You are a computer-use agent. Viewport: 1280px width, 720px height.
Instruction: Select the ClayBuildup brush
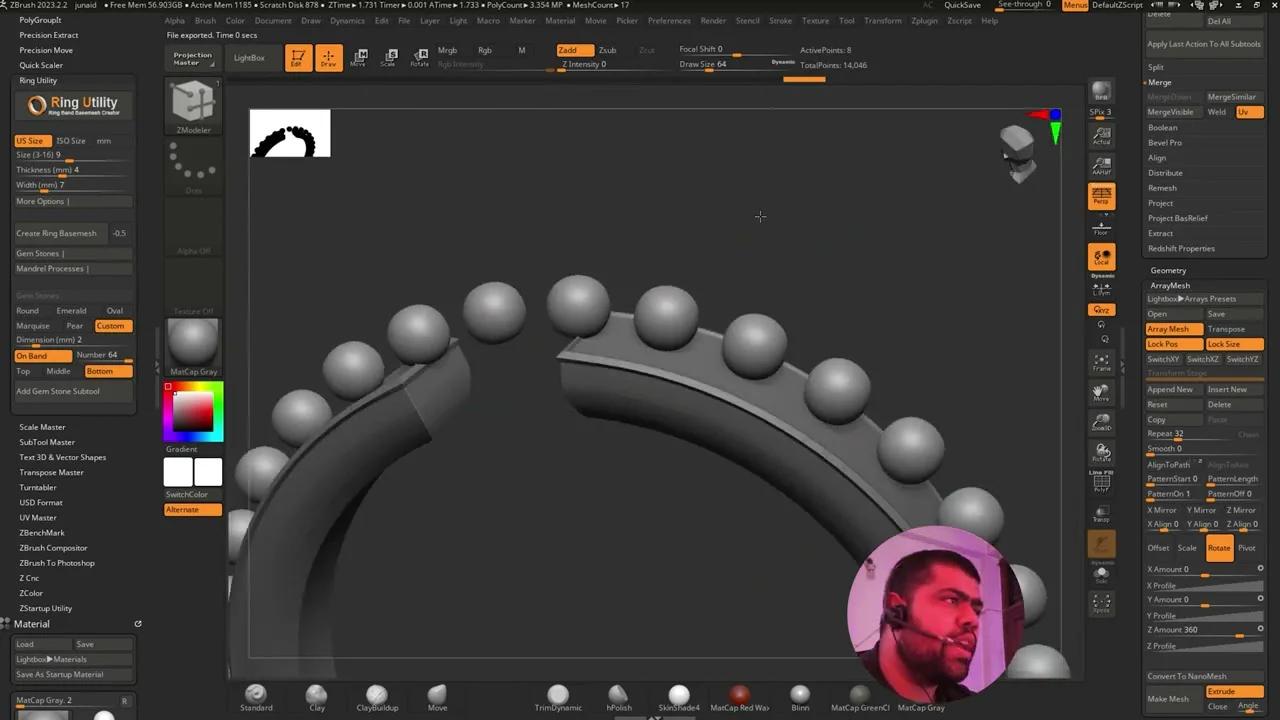(x=377, y=697)
